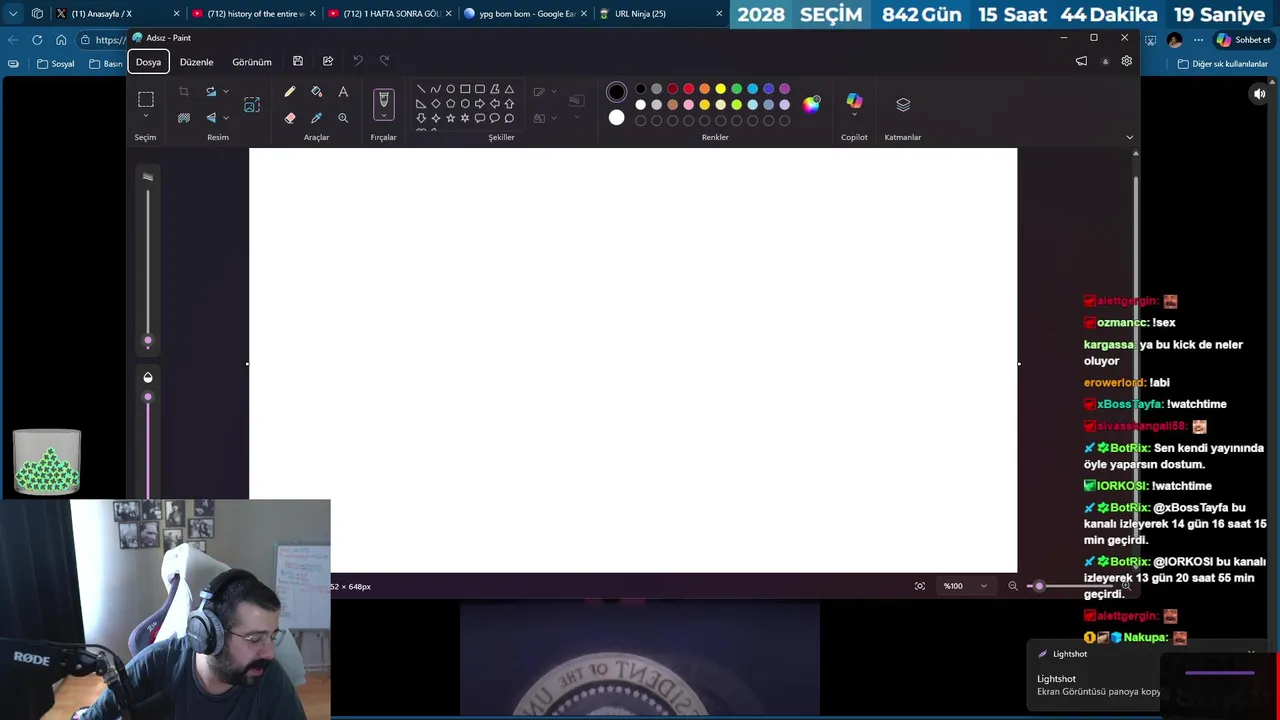Select the Fill bucket tool
Image resolution: width=1280 pixels, height=720 pixels.
(x=317, y=92)
